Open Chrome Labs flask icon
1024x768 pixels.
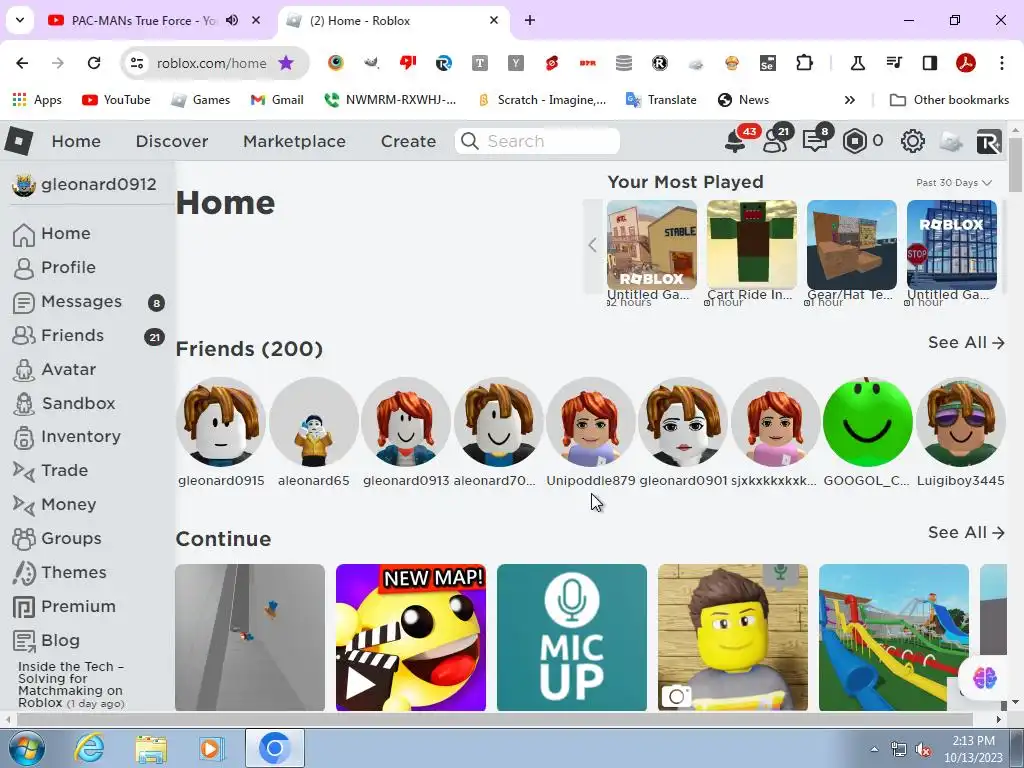[857, 63]
